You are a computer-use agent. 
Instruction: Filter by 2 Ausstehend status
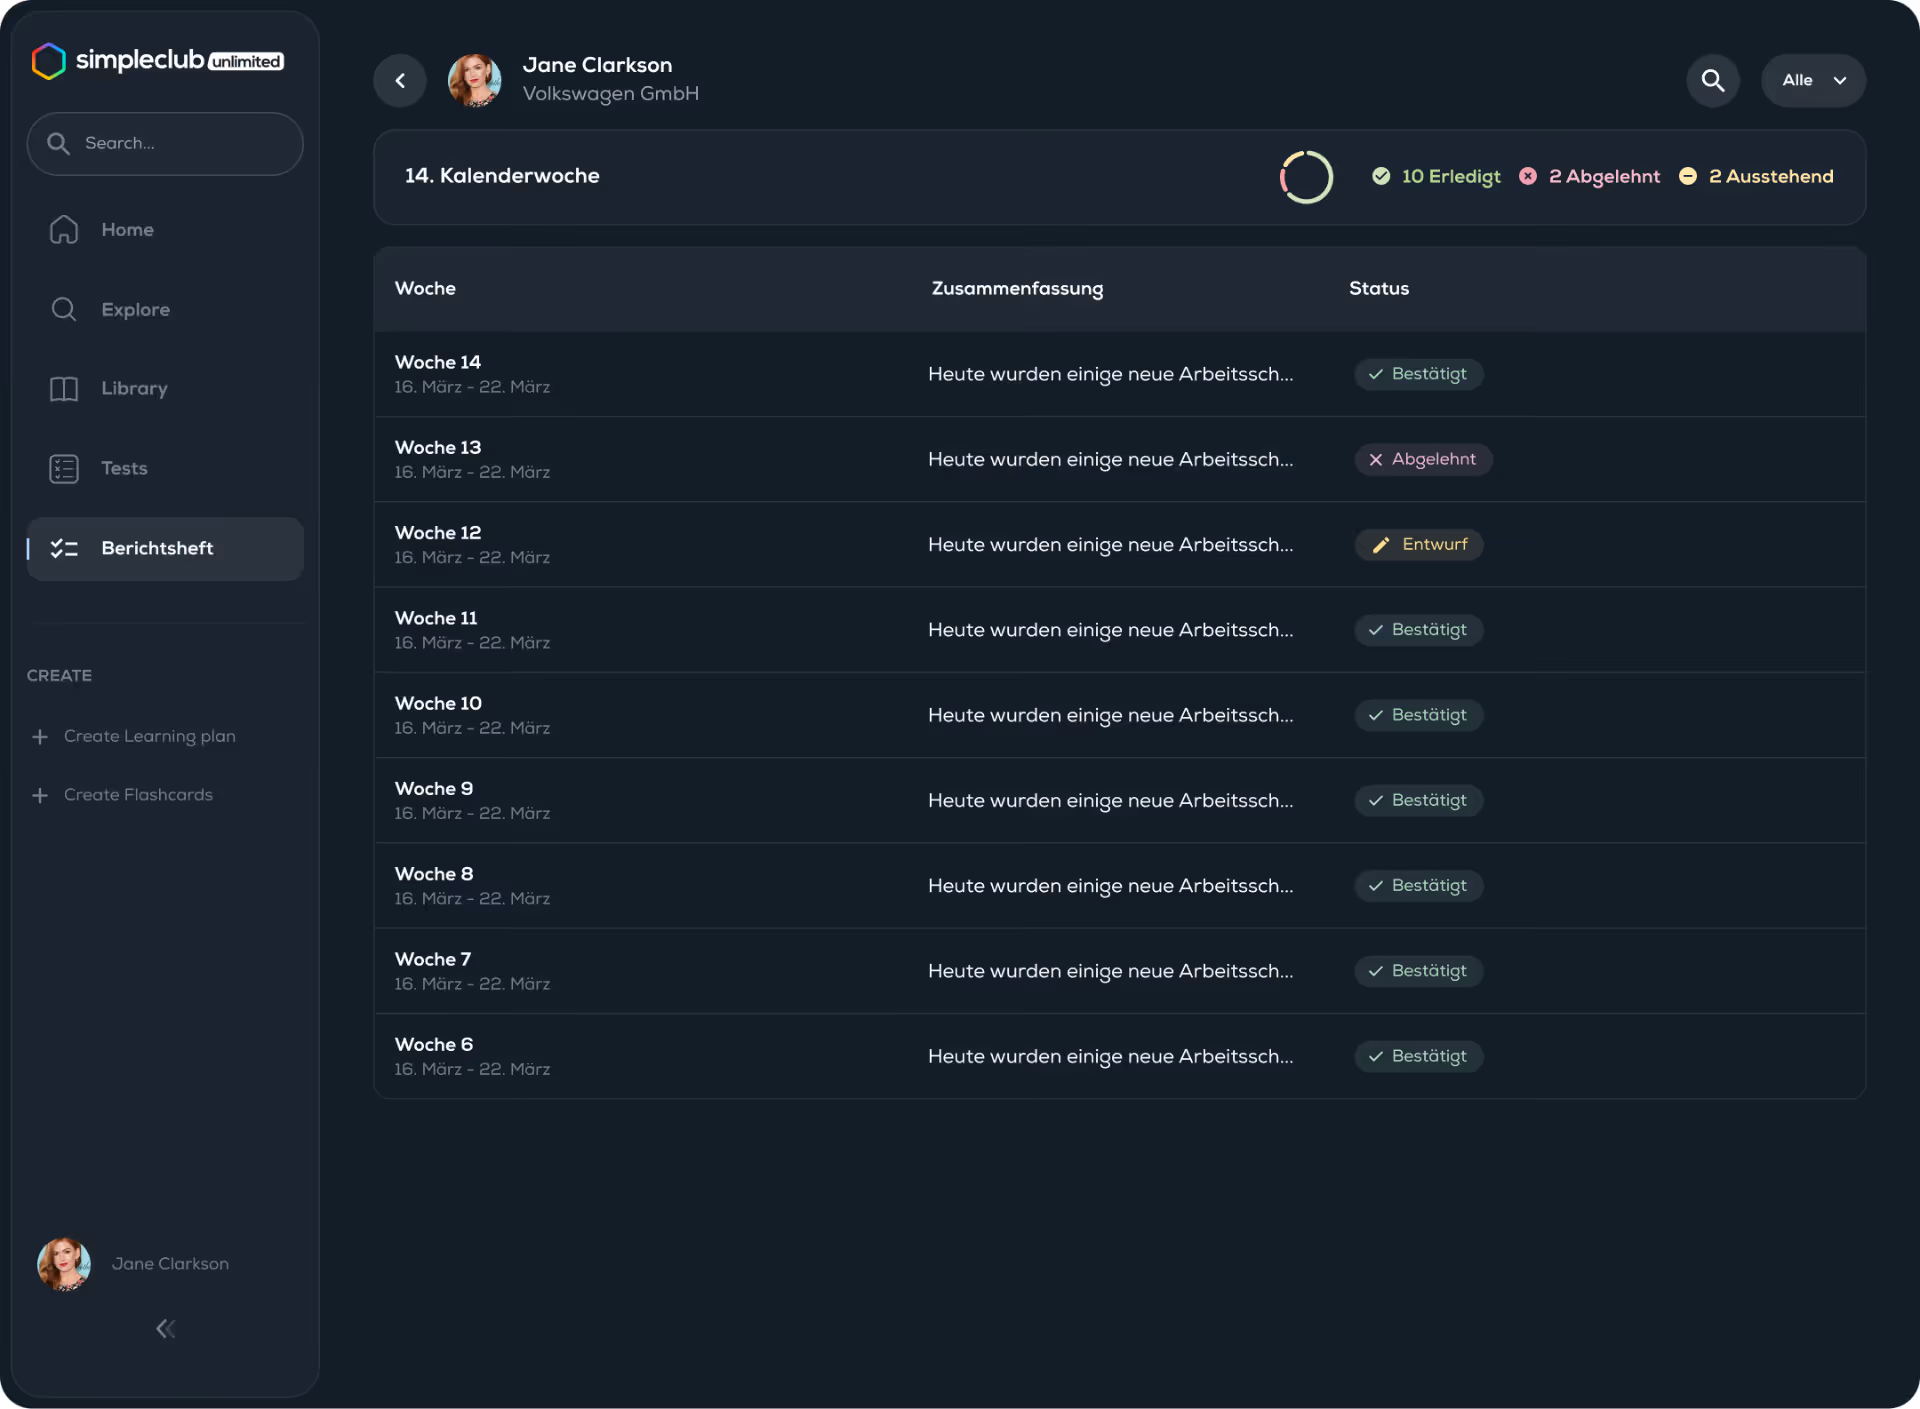[1756, 177]
